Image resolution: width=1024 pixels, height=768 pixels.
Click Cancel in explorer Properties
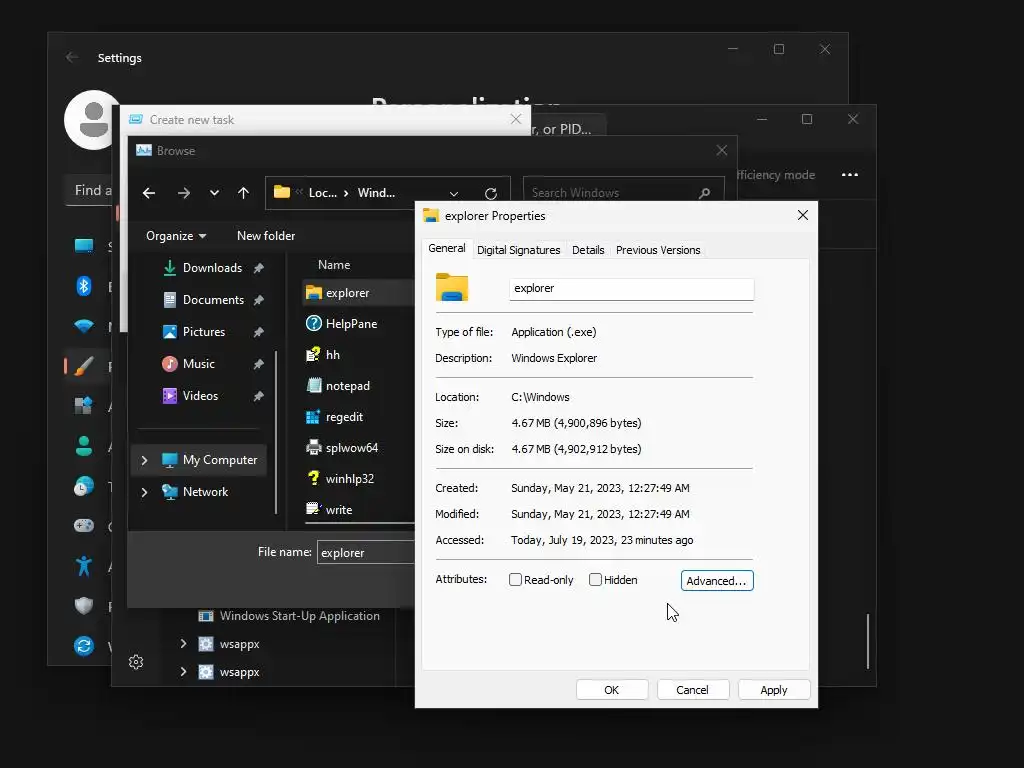(692, 690)
